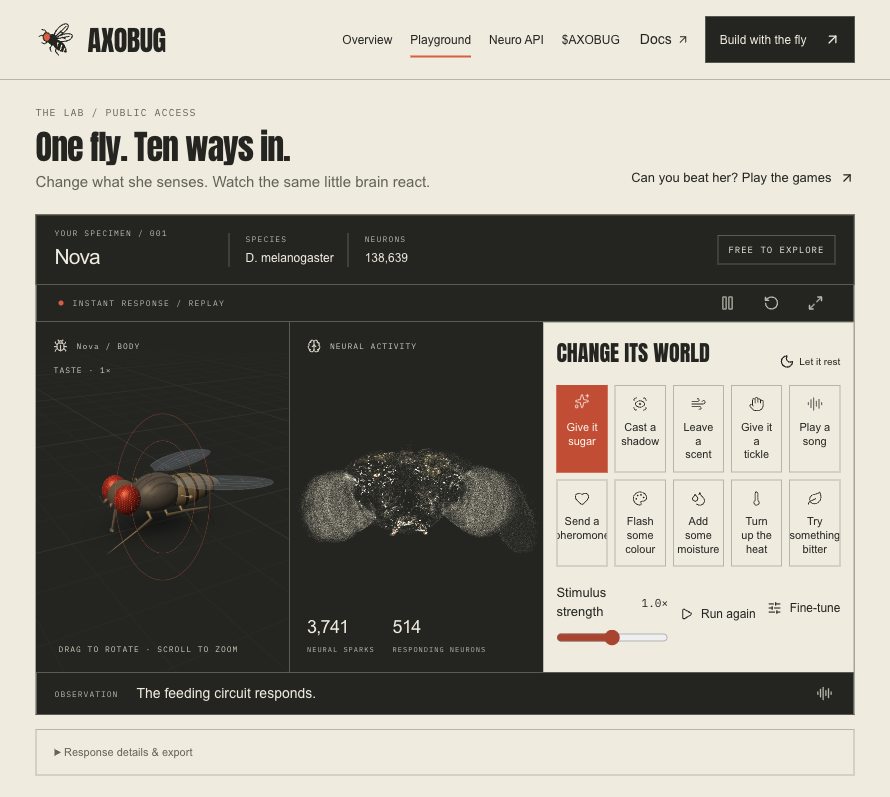Click the observation text The feeding circuit responds.

click(x=226, y=693)
